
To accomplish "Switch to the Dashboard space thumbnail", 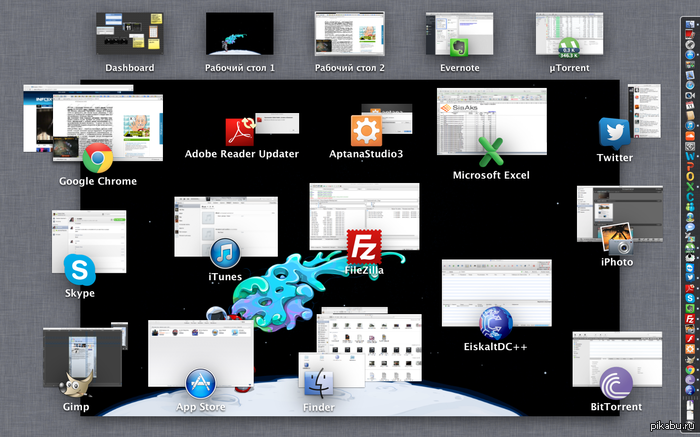I will coord(130,36).
